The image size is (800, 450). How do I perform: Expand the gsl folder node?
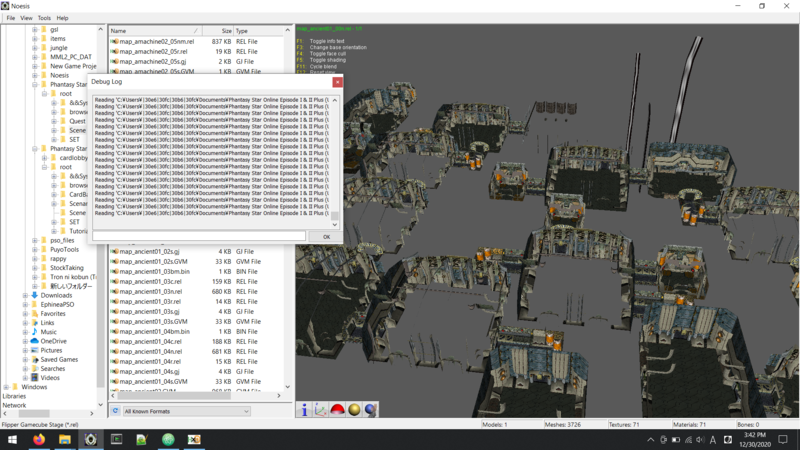(35, 30)
